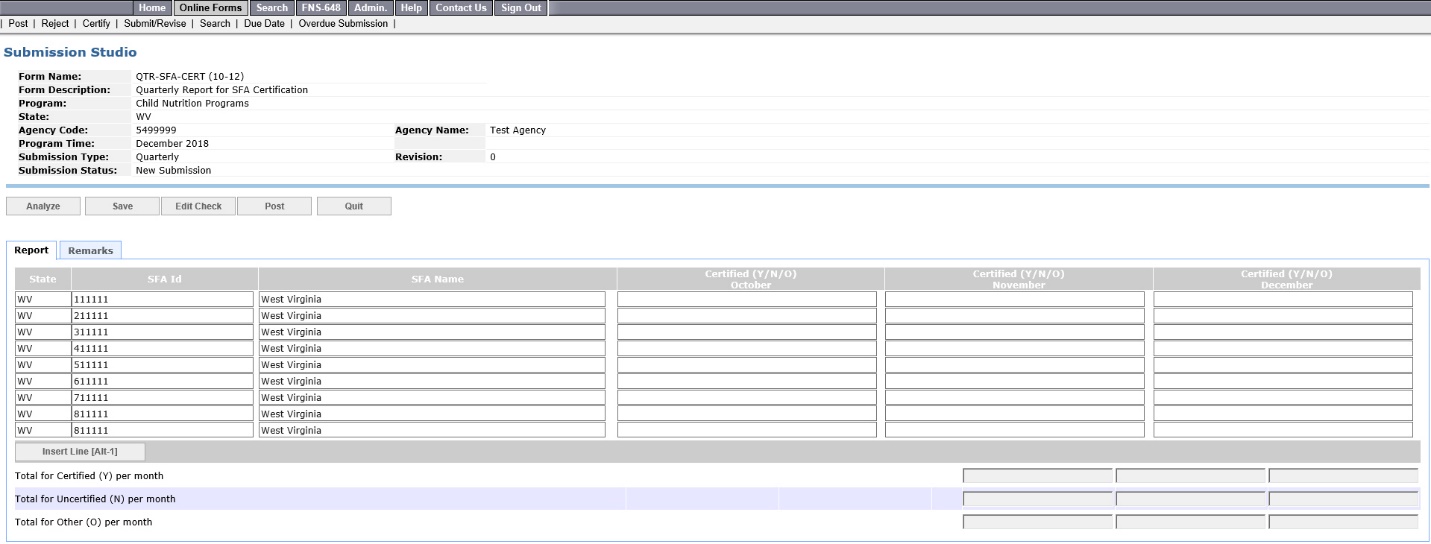Open the Online Forms menu
1431x544 pixels.
coord(210,8)
